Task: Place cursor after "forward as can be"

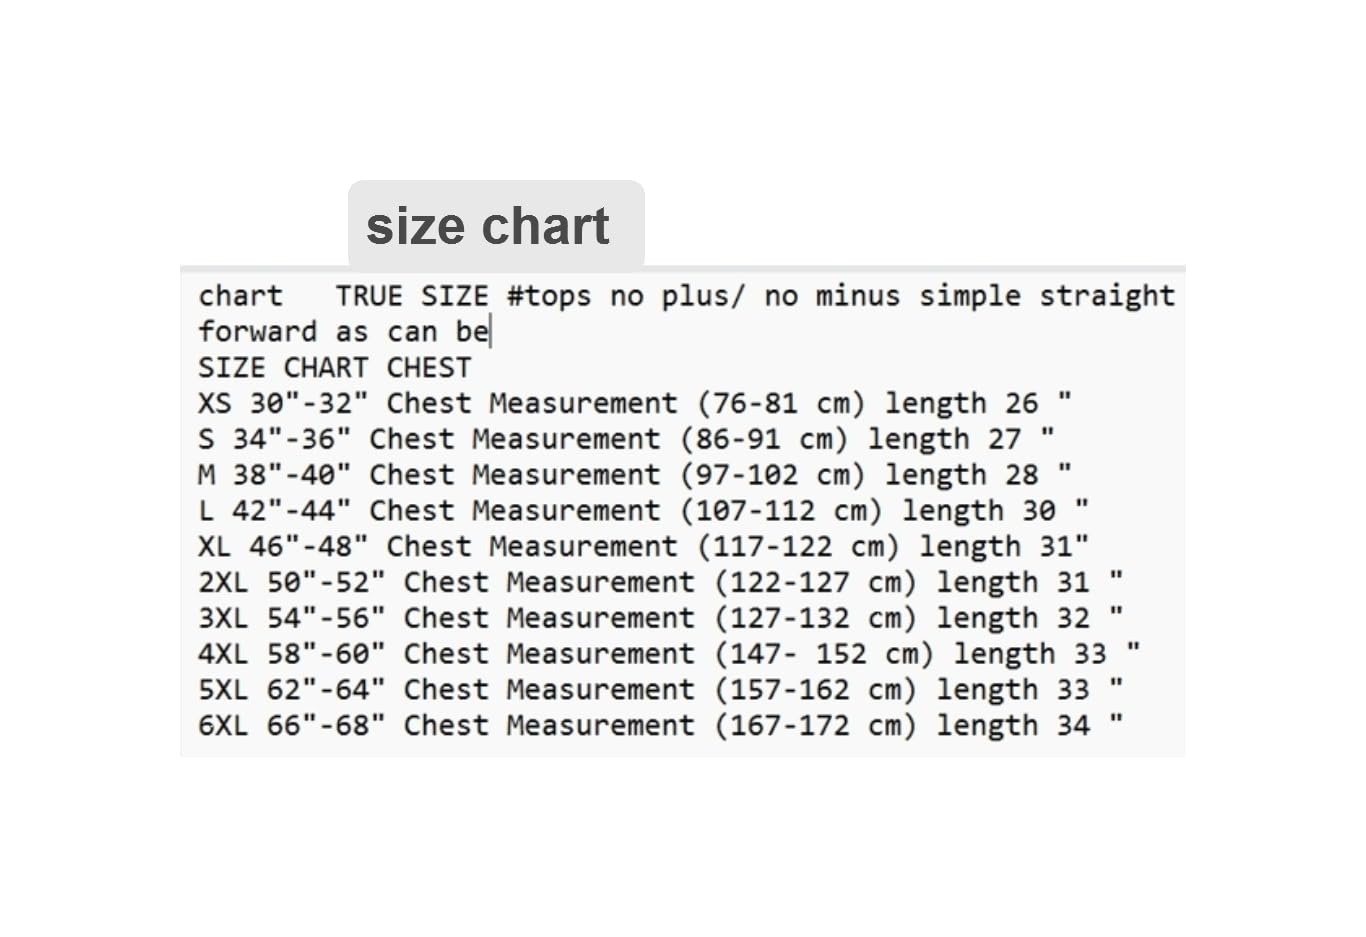Action: [x=490, y=332]
